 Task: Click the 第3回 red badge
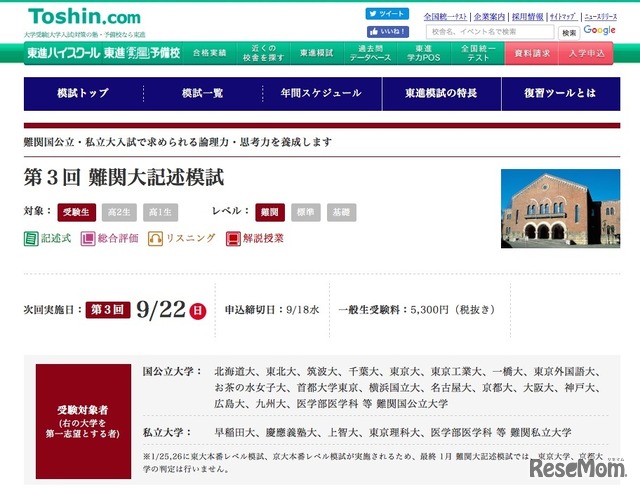pyautogui.click(x=108, y=310)
